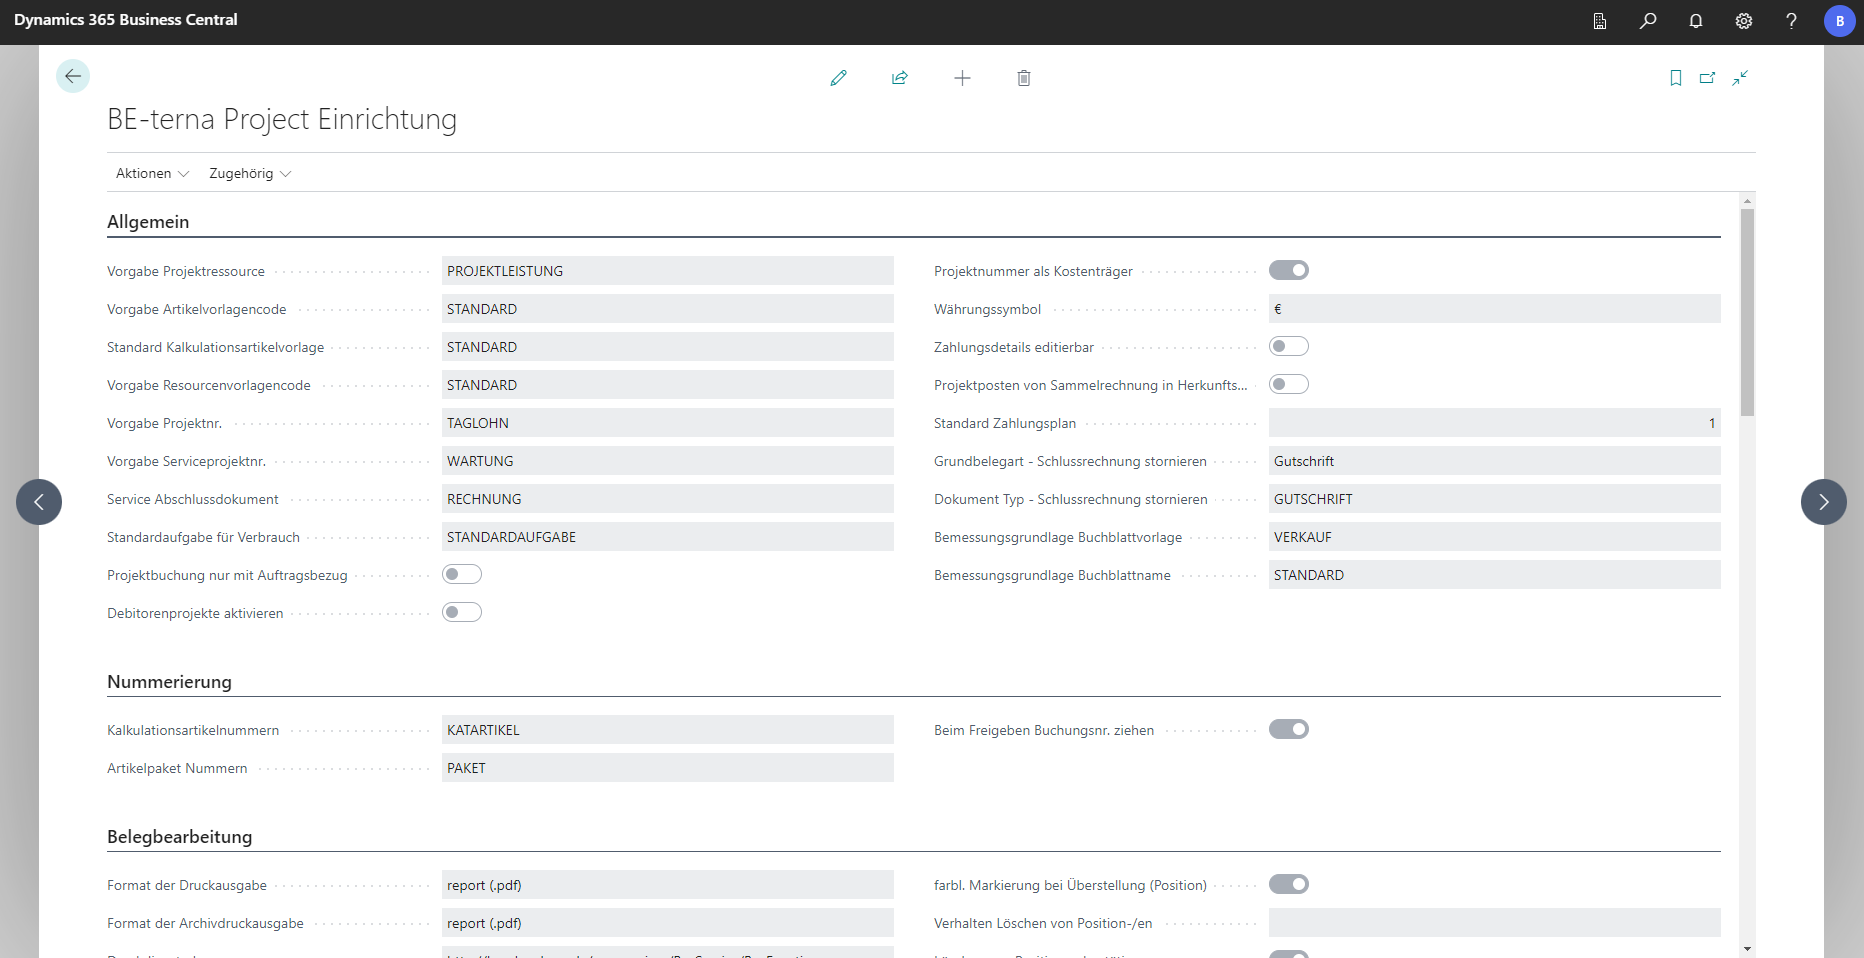Open notifications bell icon

tap(1696, 21)
